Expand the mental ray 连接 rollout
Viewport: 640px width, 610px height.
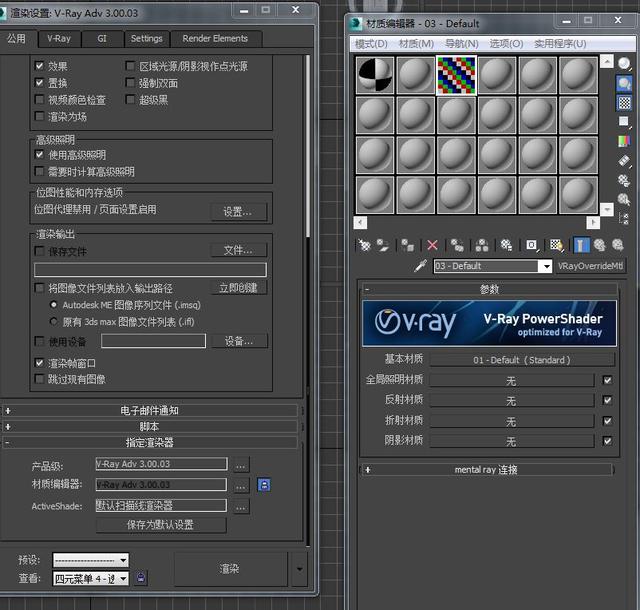pos(487,470)
